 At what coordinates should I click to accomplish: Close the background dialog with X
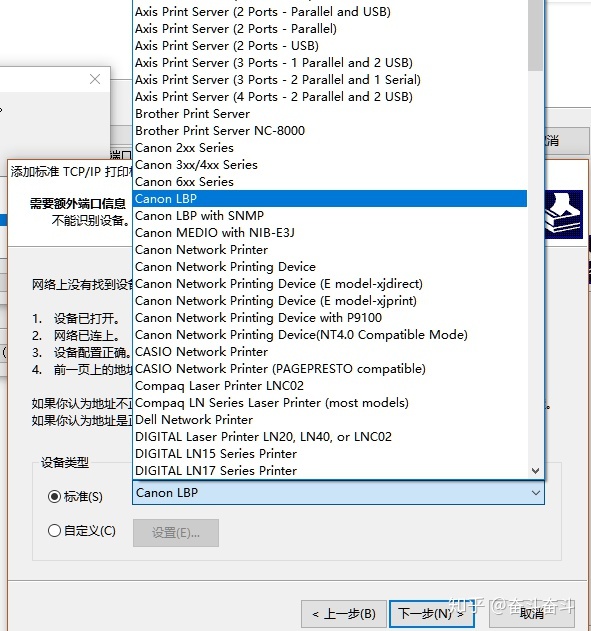(x=95, y=79)
